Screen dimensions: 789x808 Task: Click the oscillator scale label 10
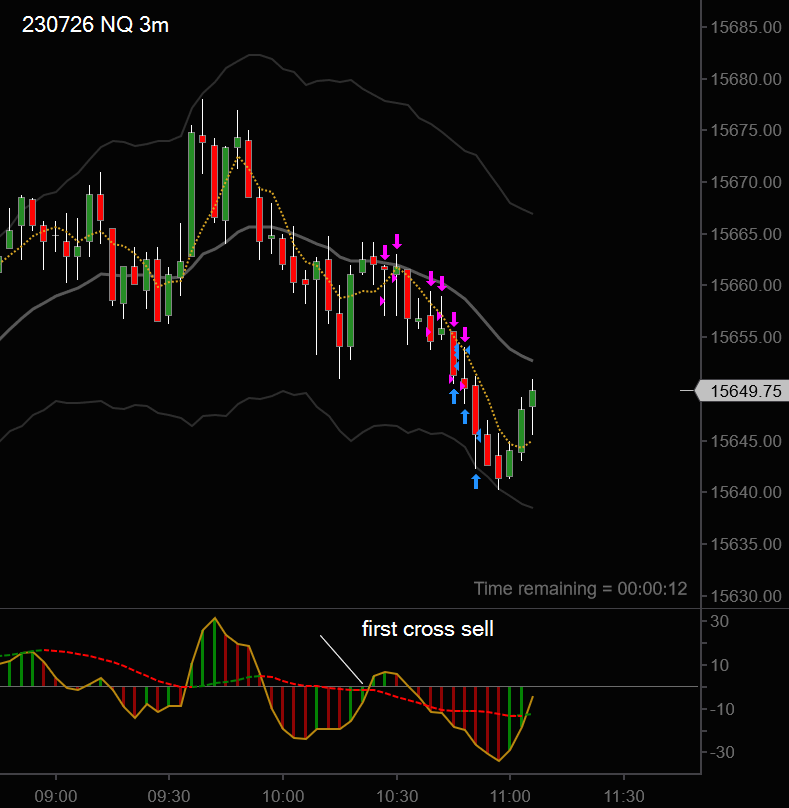719,665
